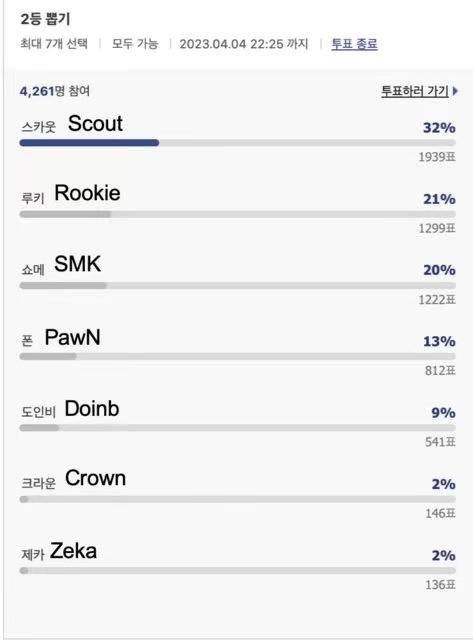Click the 2등 뽑기 poll title
This screenshot has width=473, height=640.
click(x=45, y=19)
